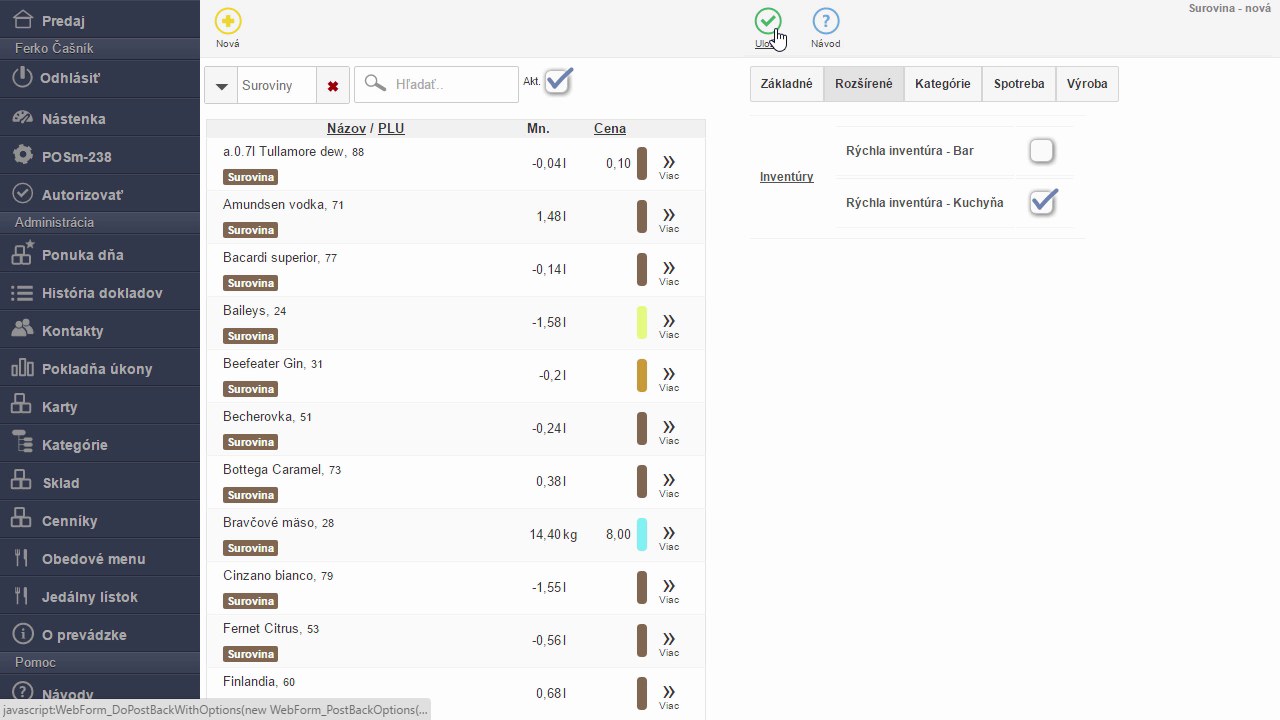1280x720 pixels.
Task: Uncheck Rýchla inventúra - Kuchyňa checkbox
Action: coord(1043,203)
